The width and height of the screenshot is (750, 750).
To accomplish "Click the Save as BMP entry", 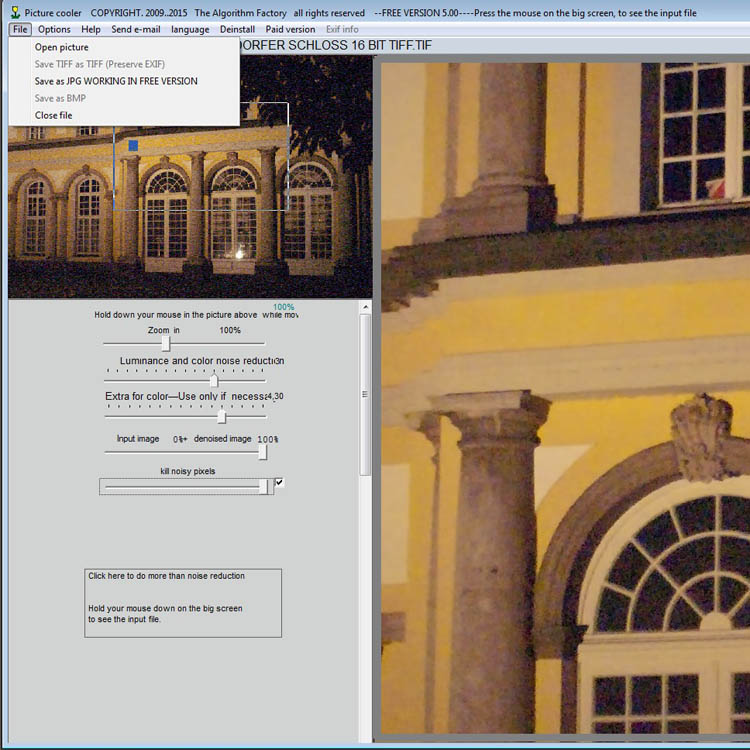I will pyautogui.click(x=124, y=98).
